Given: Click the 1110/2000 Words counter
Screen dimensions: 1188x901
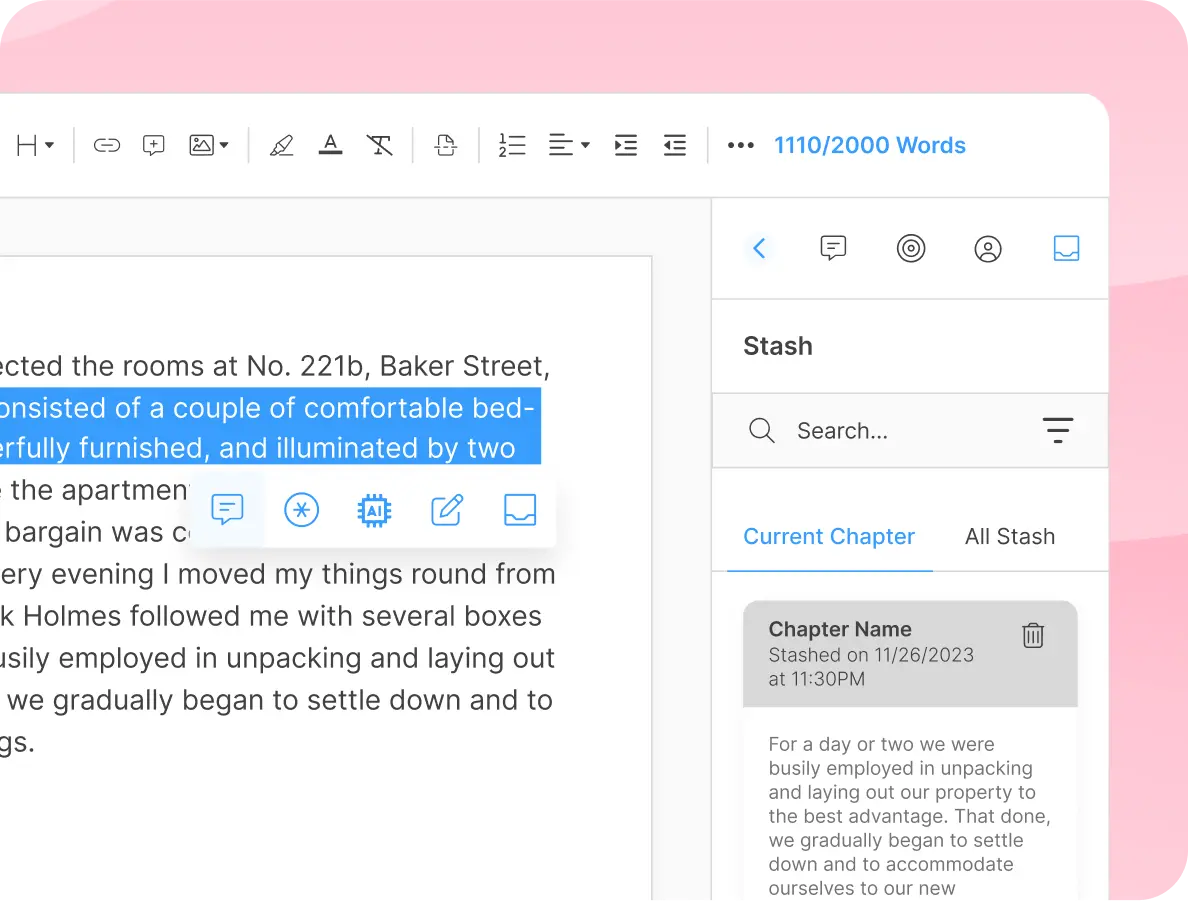Looking at the screenshot, I should pos(869,146).
